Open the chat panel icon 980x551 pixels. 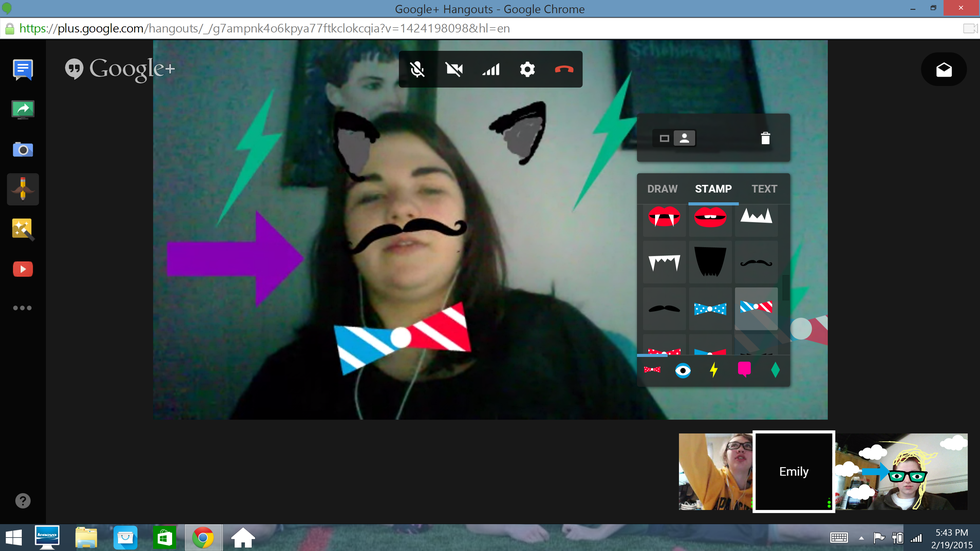[22, 70]
